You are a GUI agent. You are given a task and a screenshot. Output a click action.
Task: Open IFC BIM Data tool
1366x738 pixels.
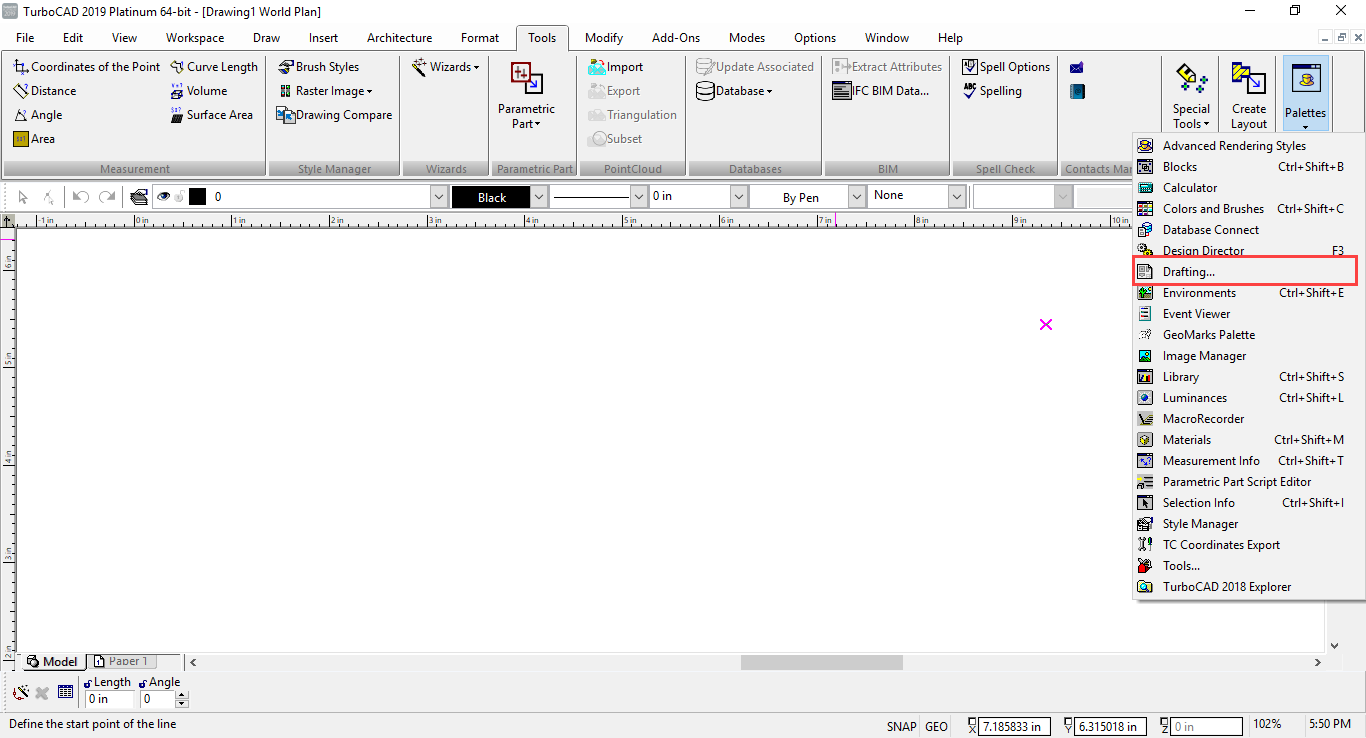881,91
